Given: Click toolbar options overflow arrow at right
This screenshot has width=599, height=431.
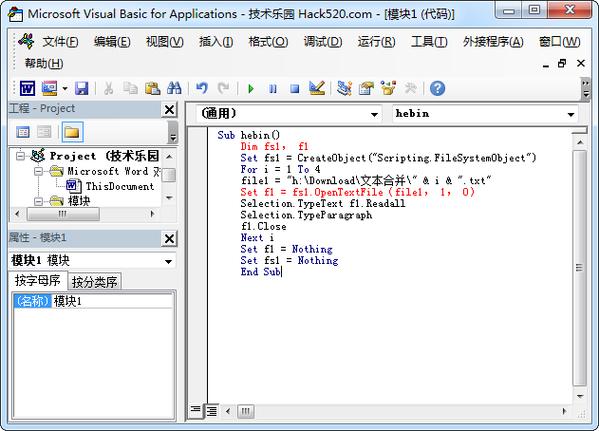Looking at the screenshot, I should click(x=585, y=89).
